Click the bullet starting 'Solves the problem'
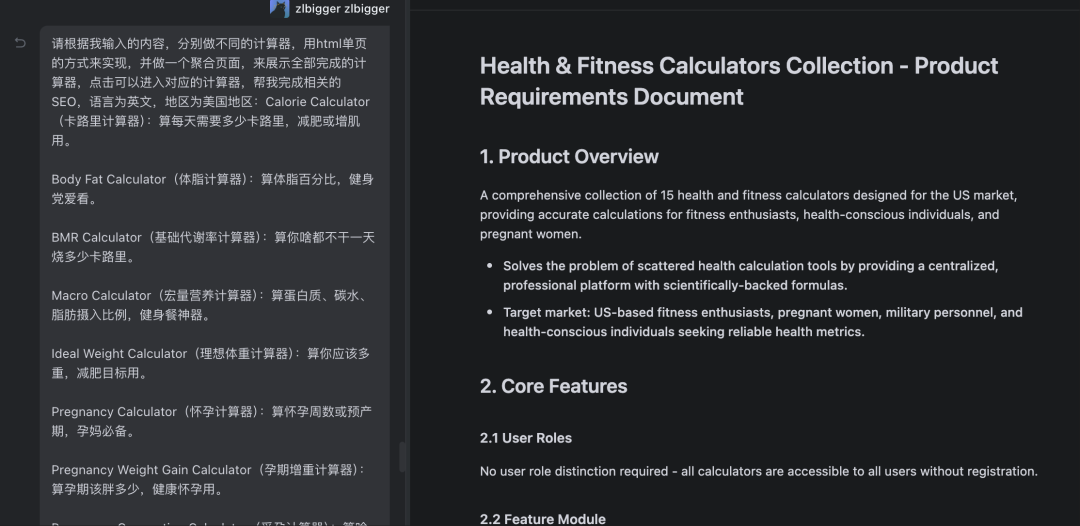 coord(750,275)
